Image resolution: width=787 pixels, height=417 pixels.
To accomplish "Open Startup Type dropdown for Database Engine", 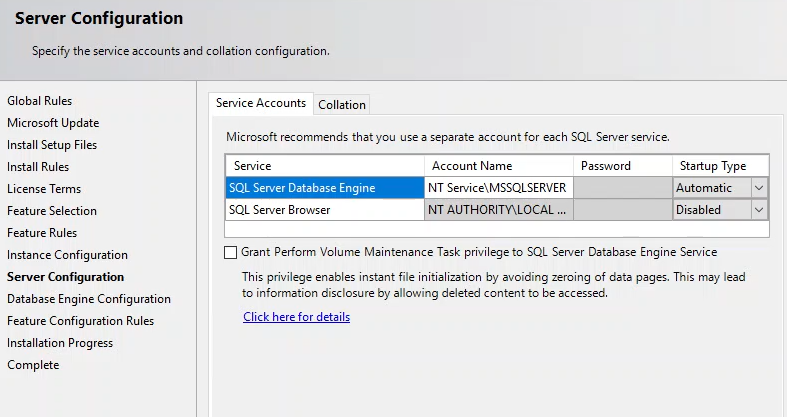I will 759,188.
